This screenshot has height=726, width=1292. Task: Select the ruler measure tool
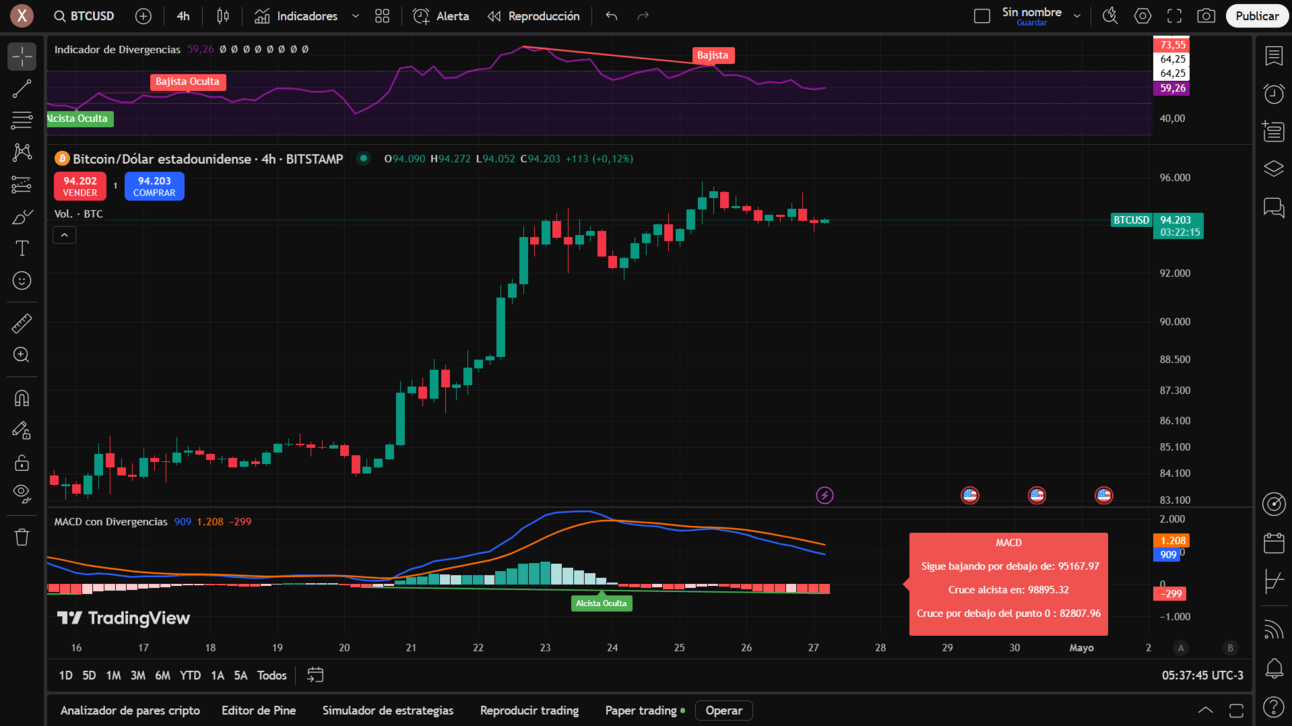tap(22, 323)
